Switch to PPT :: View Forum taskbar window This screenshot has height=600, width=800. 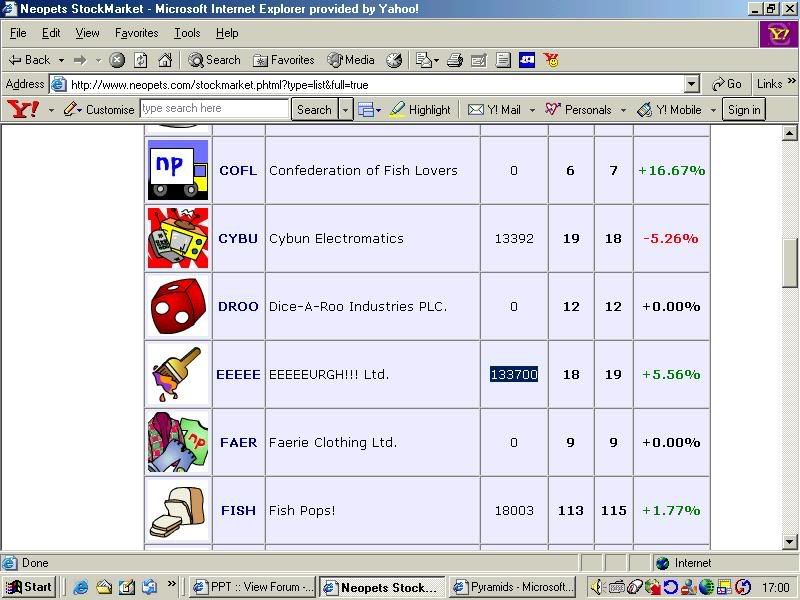pyautogui.click(x=253, y=587)
